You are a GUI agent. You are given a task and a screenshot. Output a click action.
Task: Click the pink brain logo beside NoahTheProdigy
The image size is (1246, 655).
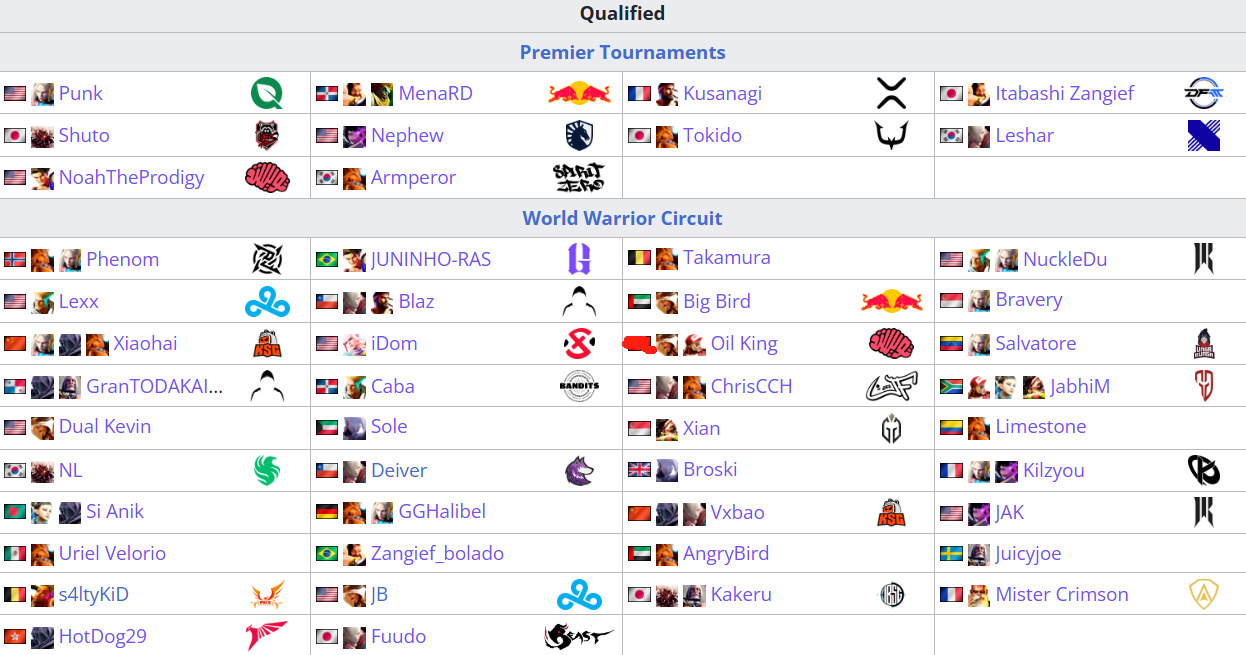point(267,178)
